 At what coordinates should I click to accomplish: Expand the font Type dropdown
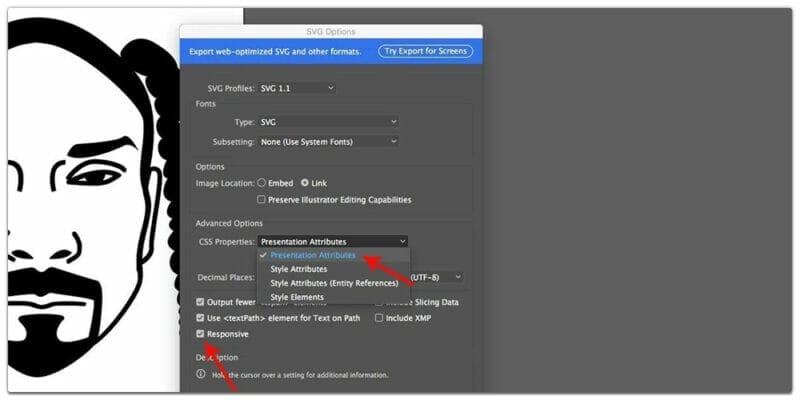pyautogui.click(x=328, y=121)
